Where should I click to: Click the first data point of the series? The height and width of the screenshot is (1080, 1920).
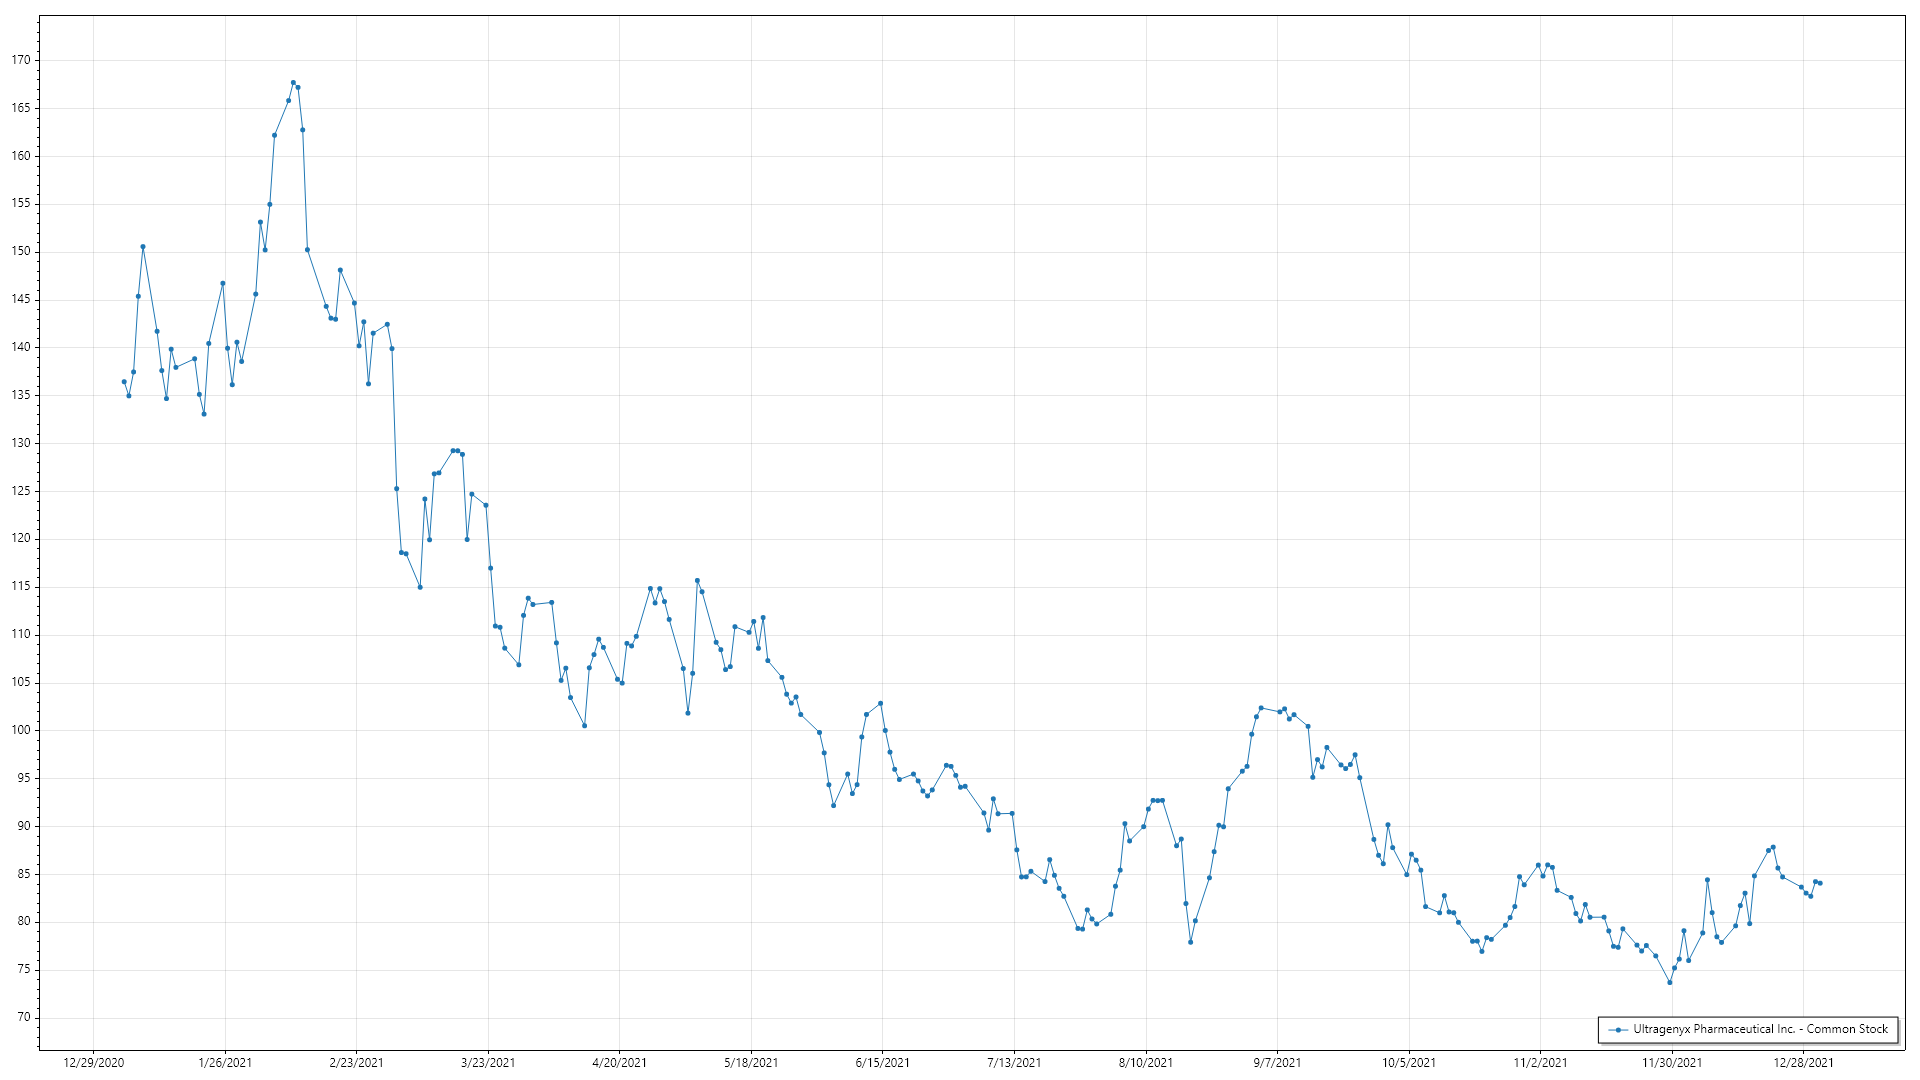click(124, 382)
